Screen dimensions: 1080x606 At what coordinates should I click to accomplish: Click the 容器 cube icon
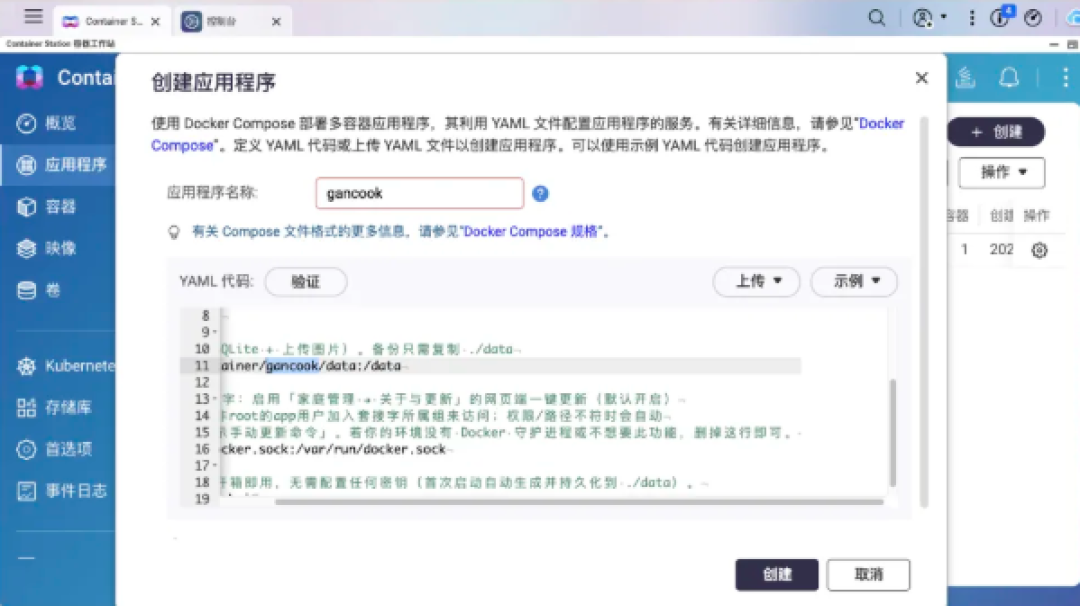coord(26,207)
